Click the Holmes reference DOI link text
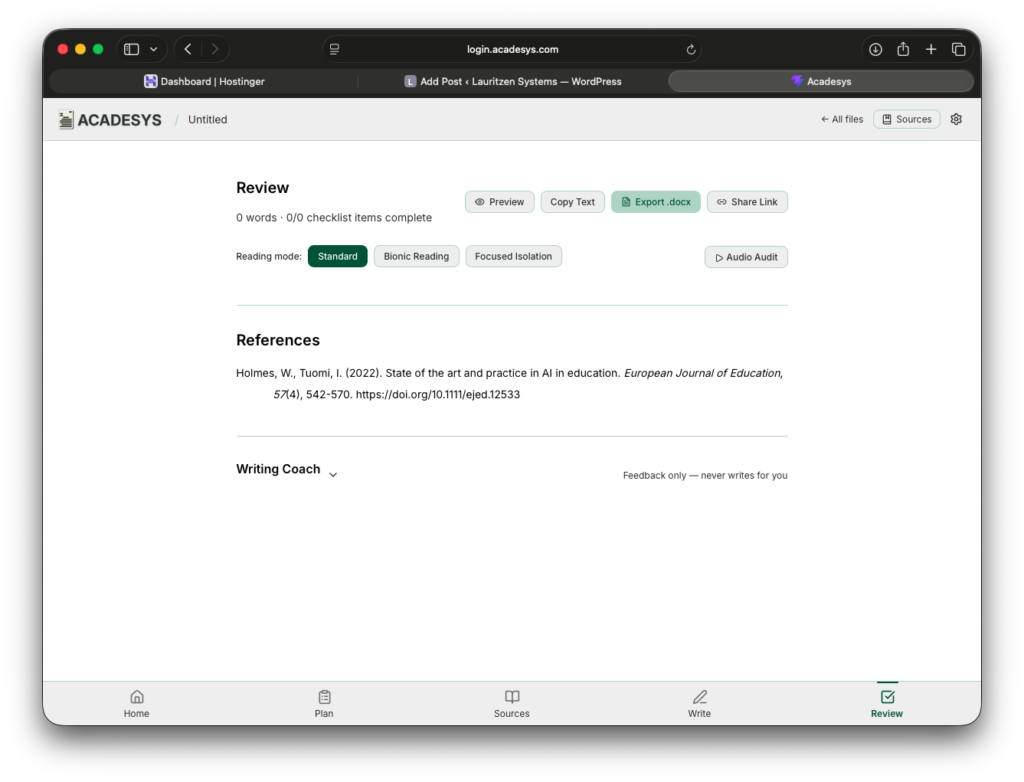 pyautogui.click(x=438, y=395)
